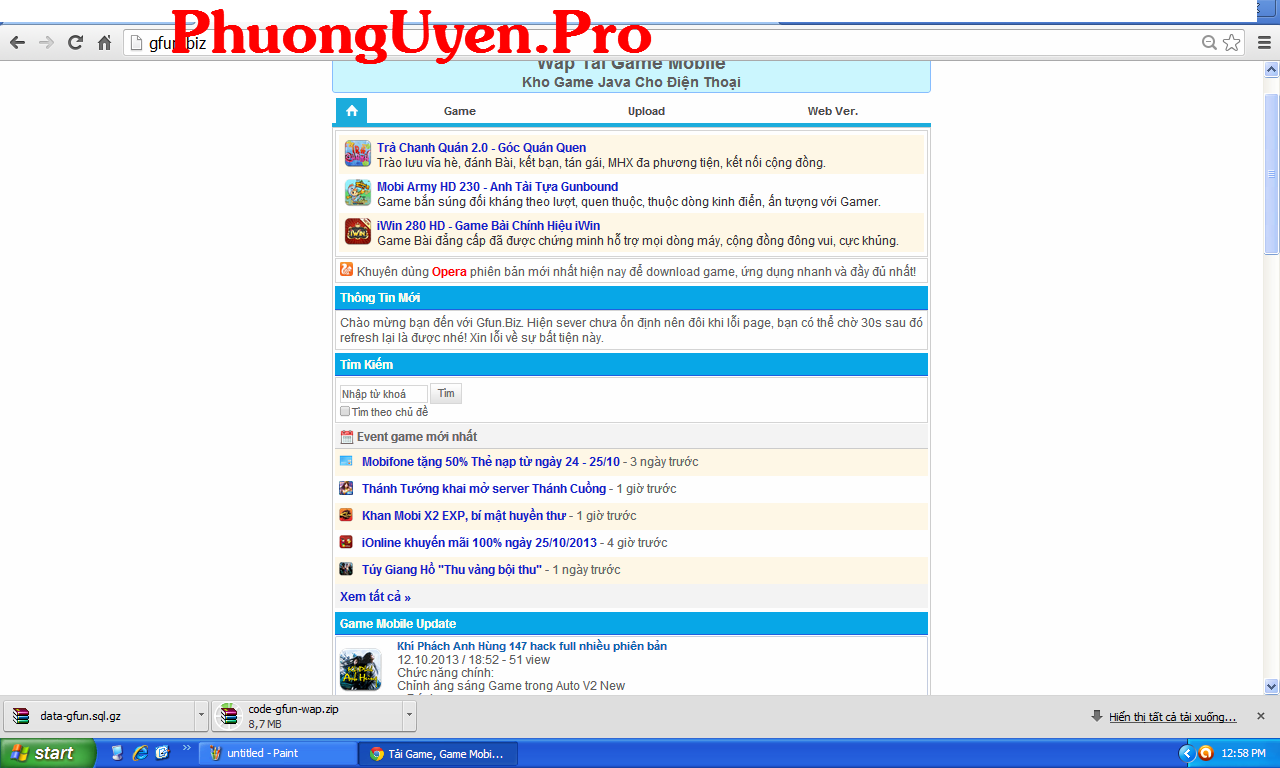Open dropdown arrow for code-gfun-wap.zip download
The width and height of the screenshot is (1280, 768).
tap(408, 716)
